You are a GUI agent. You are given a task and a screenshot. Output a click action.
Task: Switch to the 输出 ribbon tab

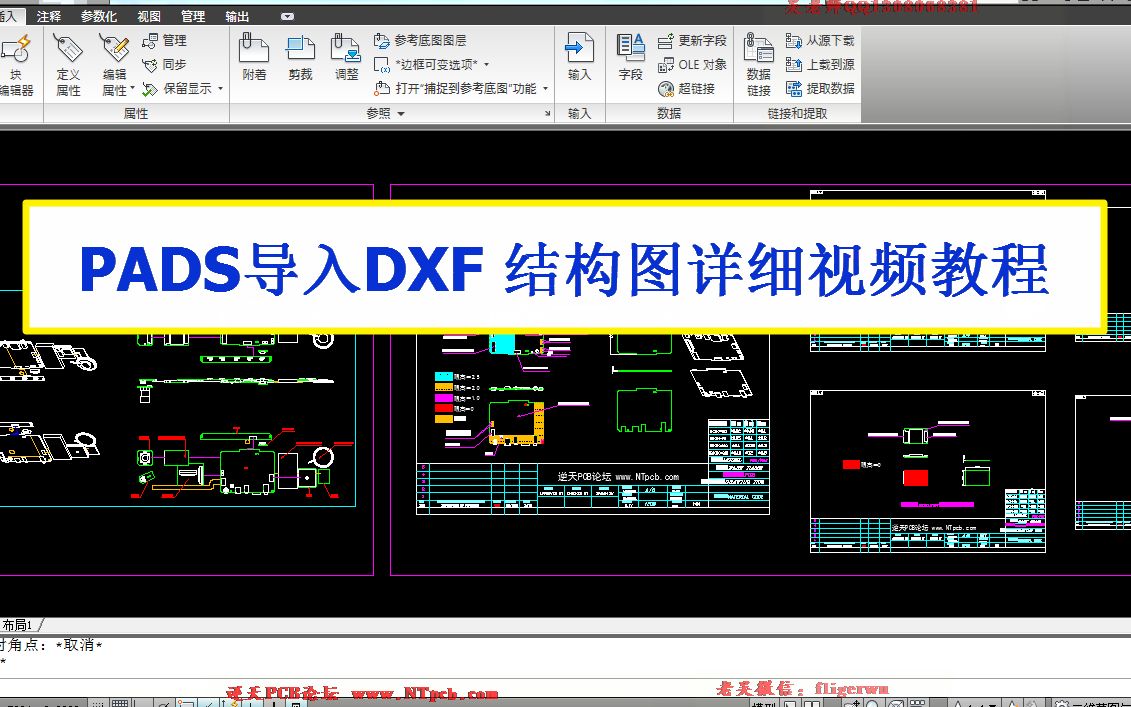click(x=237, y=16)
